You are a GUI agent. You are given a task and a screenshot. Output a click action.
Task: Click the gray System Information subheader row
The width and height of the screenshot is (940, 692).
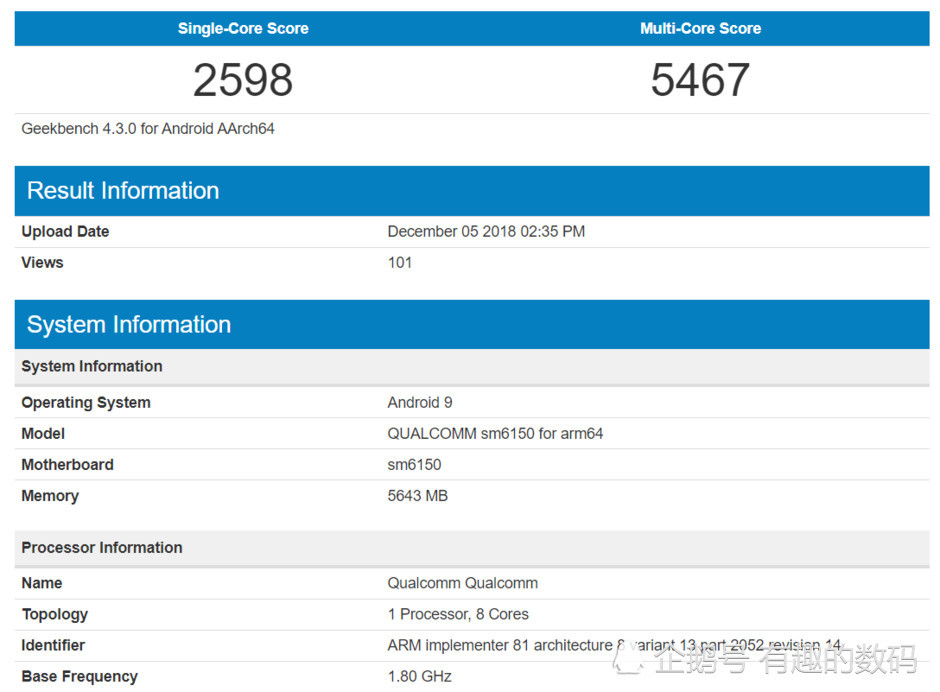pyautogui.click(x=472, y=366)
